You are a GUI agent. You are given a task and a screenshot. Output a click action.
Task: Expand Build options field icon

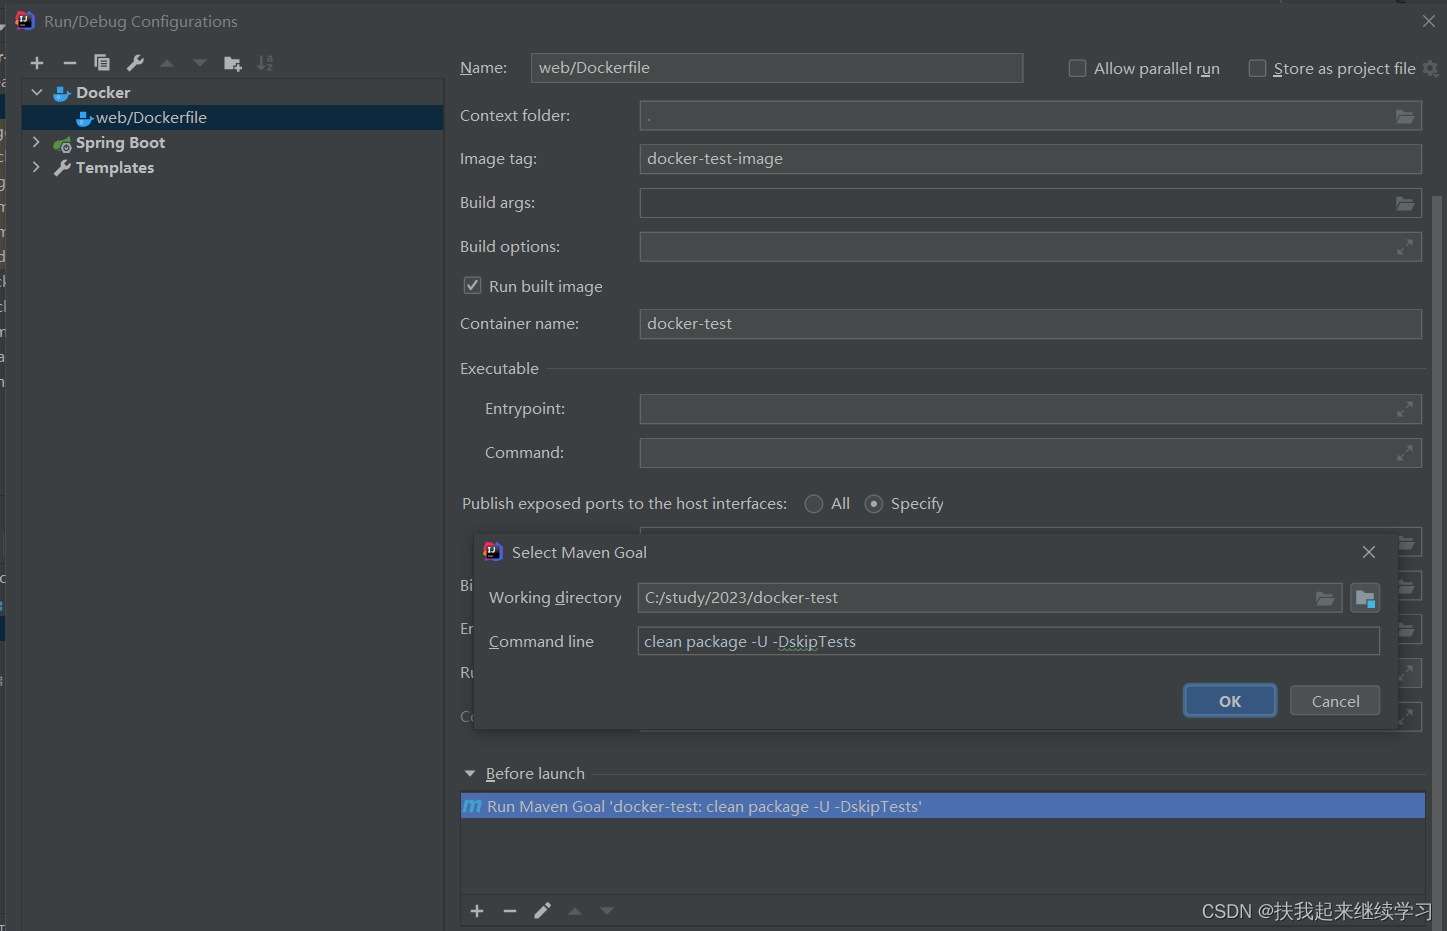pos(1405,247)
